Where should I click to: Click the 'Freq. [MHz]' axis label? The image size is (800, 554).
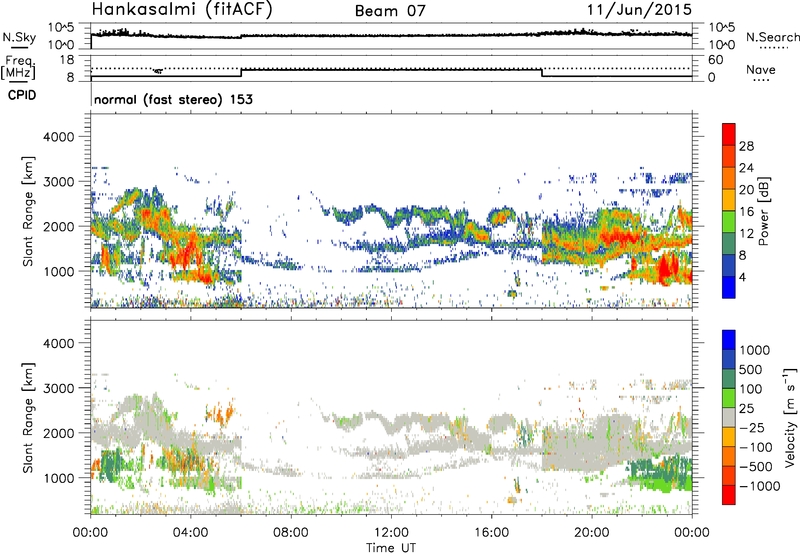point(18,67)
